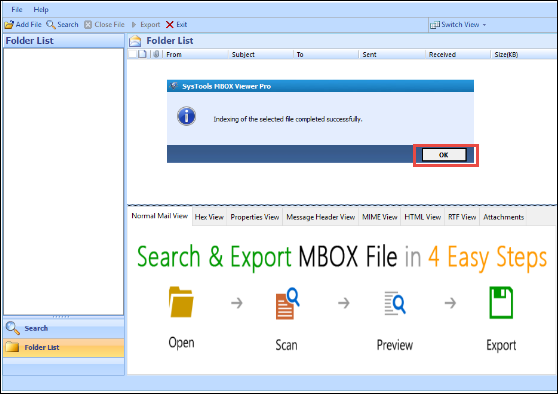Open the Properties View tab
Image resolution: width=558 pixels, height=394 pixels.
pos(255,217)
